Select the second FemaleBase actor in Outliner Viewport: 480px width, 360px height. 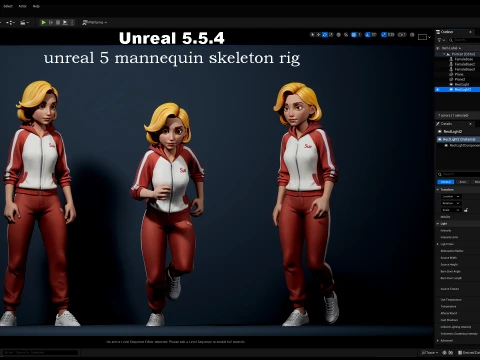(x=465, y=64)
